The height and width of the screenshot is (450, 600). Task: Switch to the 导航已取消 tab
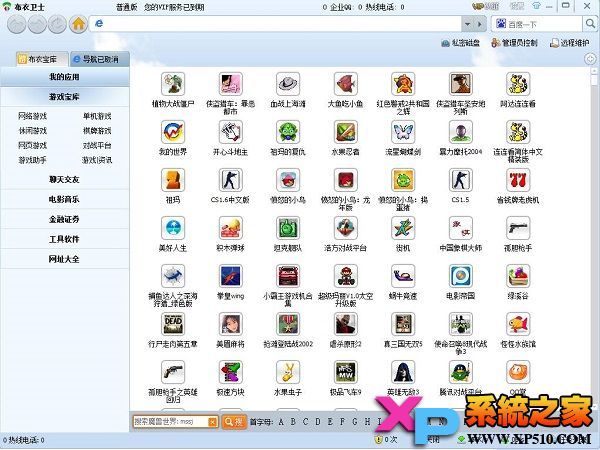(x=100, y=59)
